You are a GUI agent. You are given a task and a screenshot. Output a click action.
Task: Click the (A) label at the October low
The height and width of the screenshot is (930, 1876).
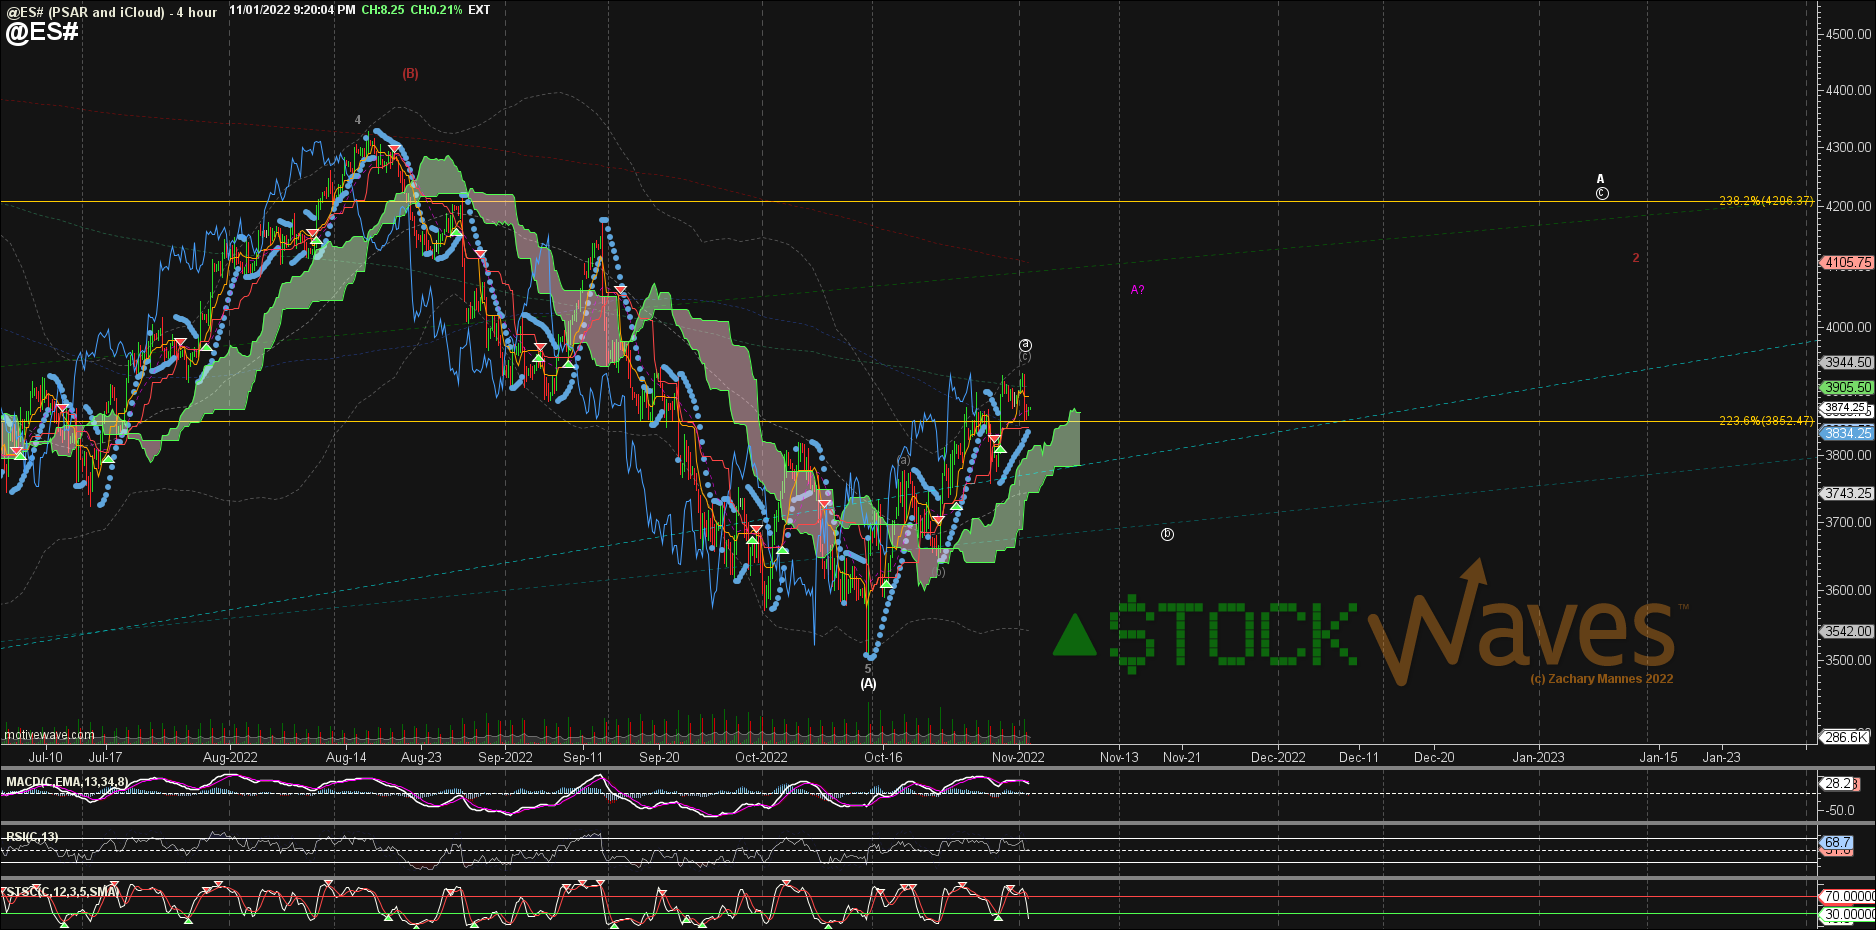[x=868, y=684]
